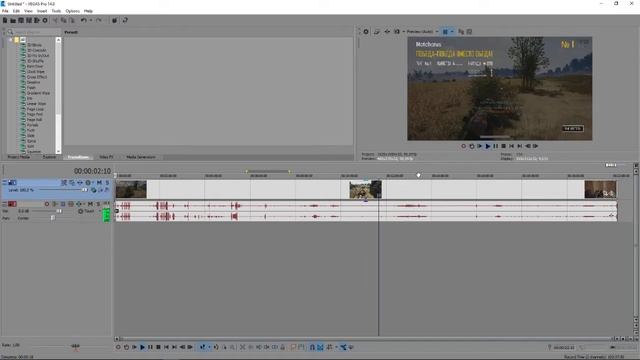The height and width of the screenshot is (360, 640).
Task: Mute the audio track with its M button
Action: 90,204
